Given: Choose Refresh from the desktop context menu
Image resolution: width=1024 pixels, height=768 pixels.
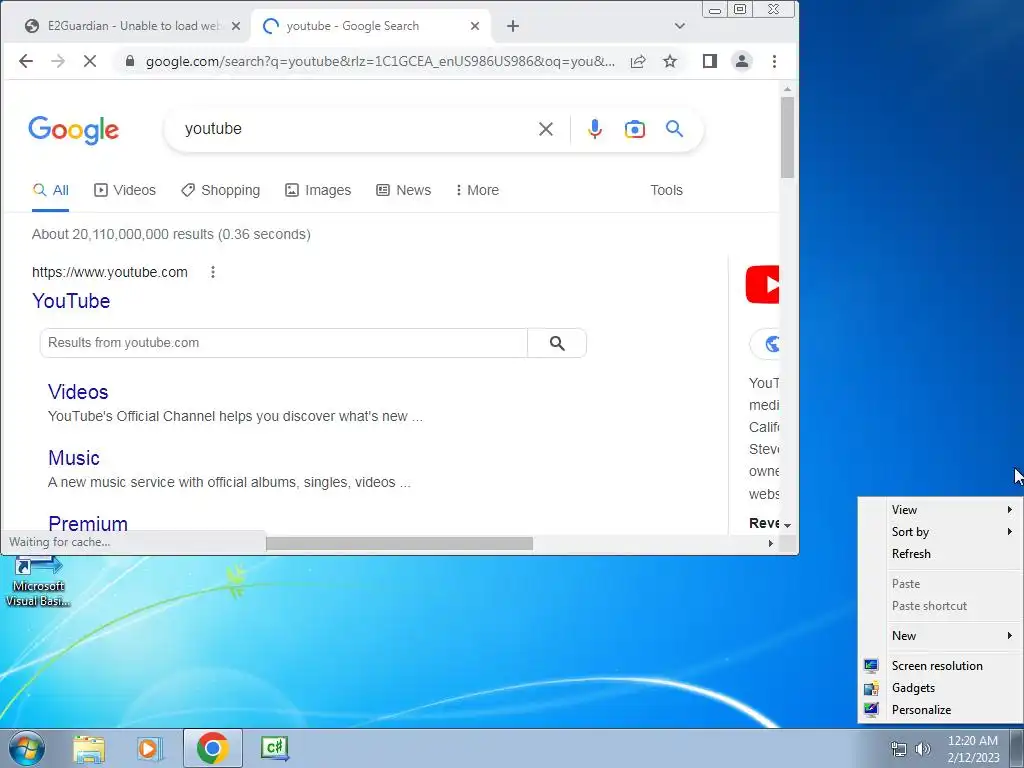Looking at the screenshot, I should [x=941, y=554].
